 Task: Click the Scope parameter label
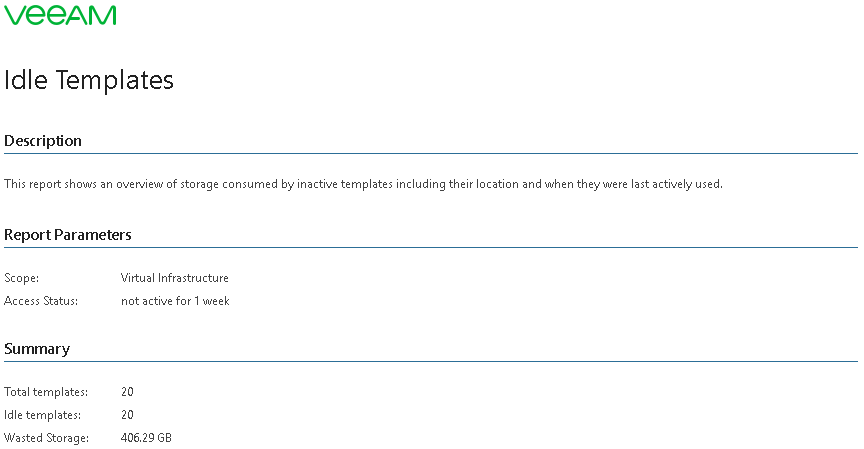click(x=21, y=278)
